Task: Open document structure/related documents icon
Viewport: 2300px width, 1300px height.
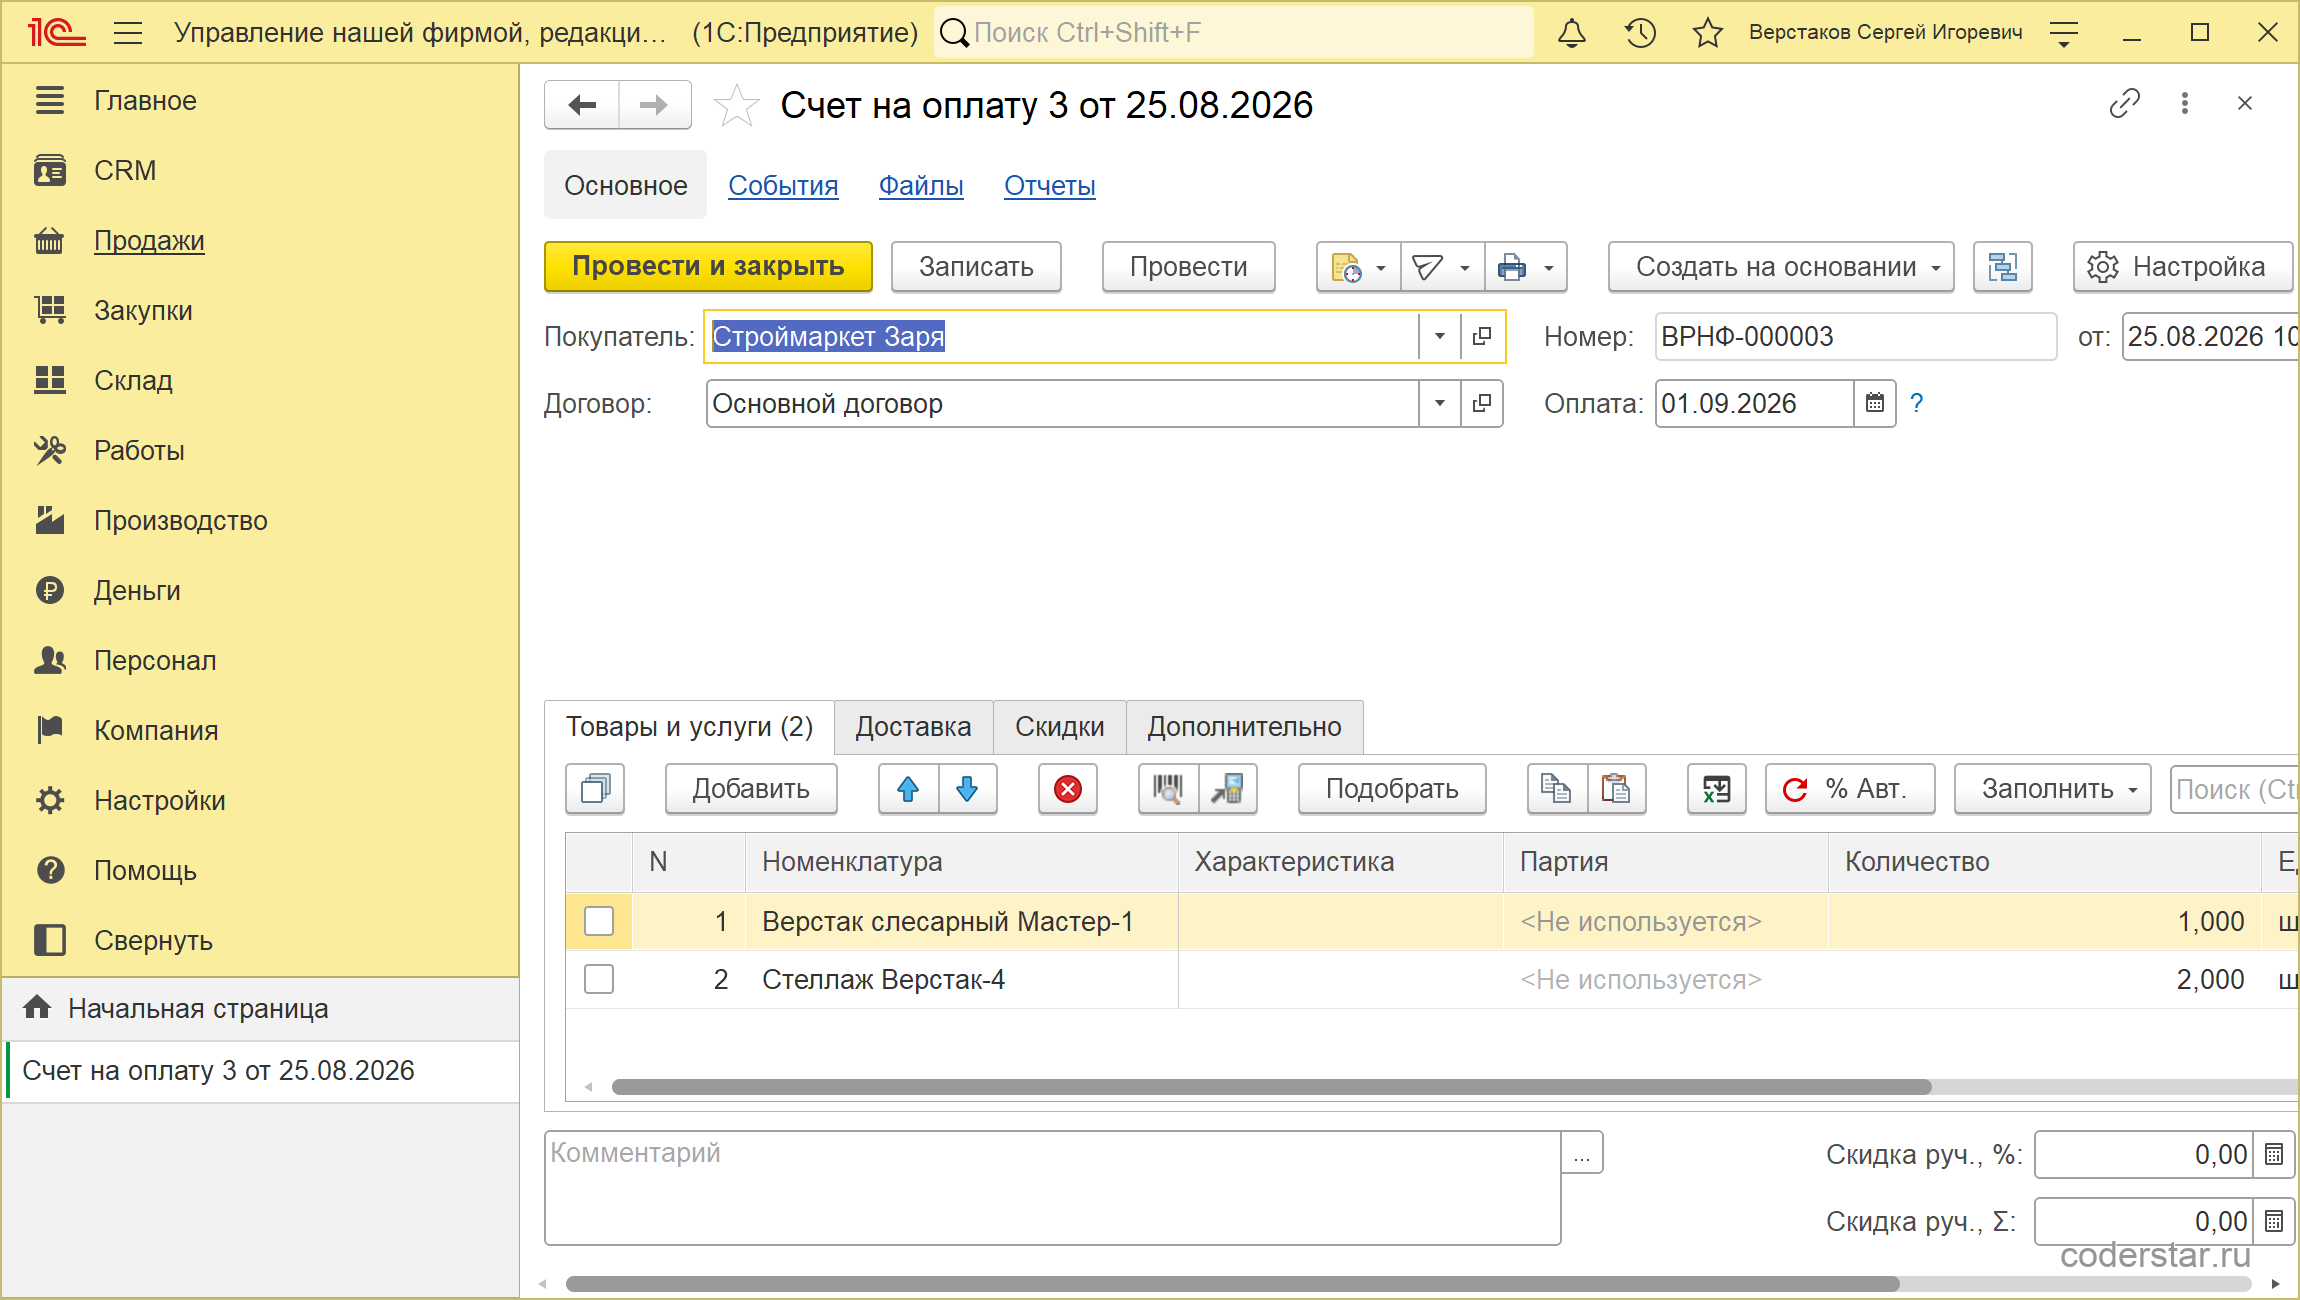Action: pyautogui.click(x=2003, y=267)
